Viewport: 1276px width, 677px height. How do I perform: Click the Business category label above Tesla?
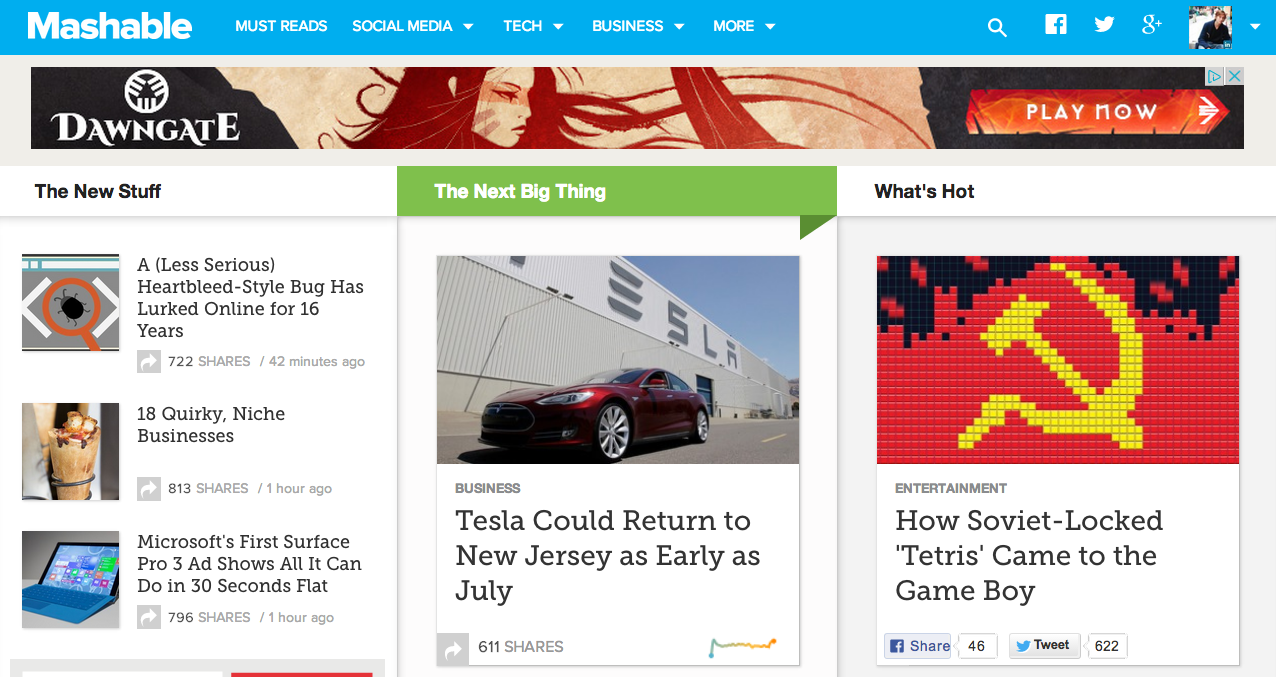point(488,488)
